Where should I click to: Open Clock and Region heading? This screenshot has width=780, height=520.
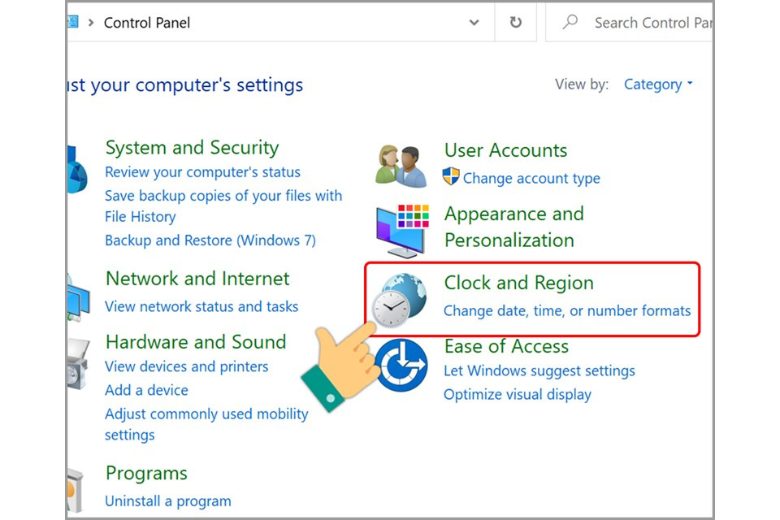point(519,283)
